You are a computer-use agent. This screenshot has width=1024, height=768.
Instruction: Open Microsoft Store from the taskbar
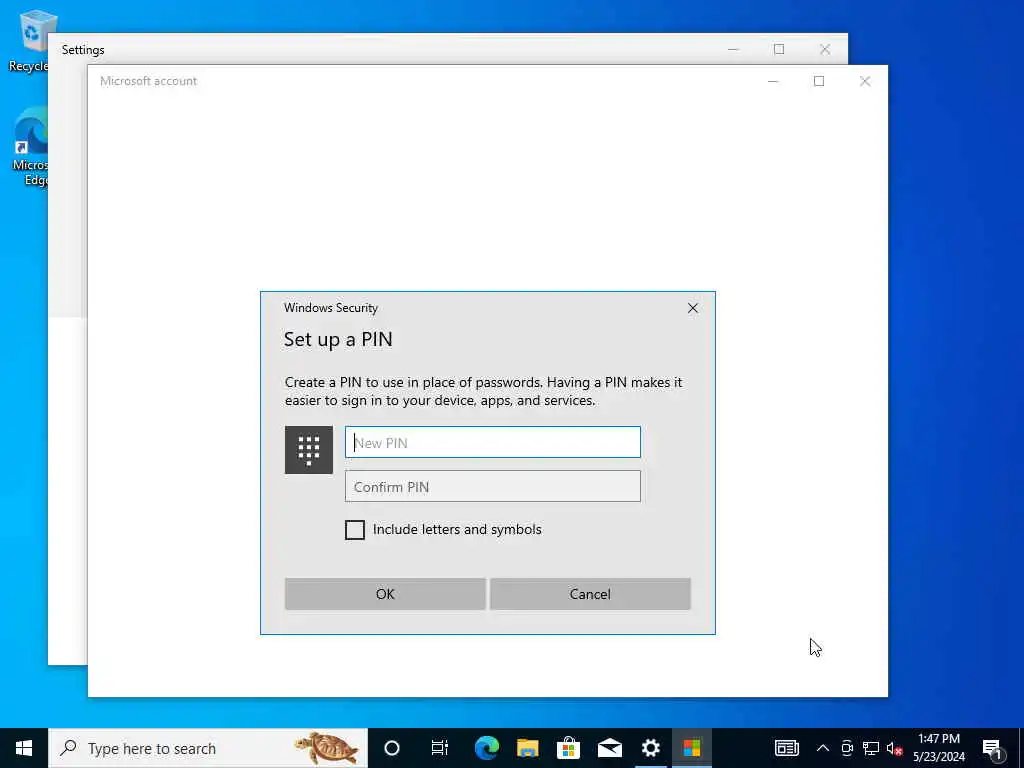coord(569,748)
